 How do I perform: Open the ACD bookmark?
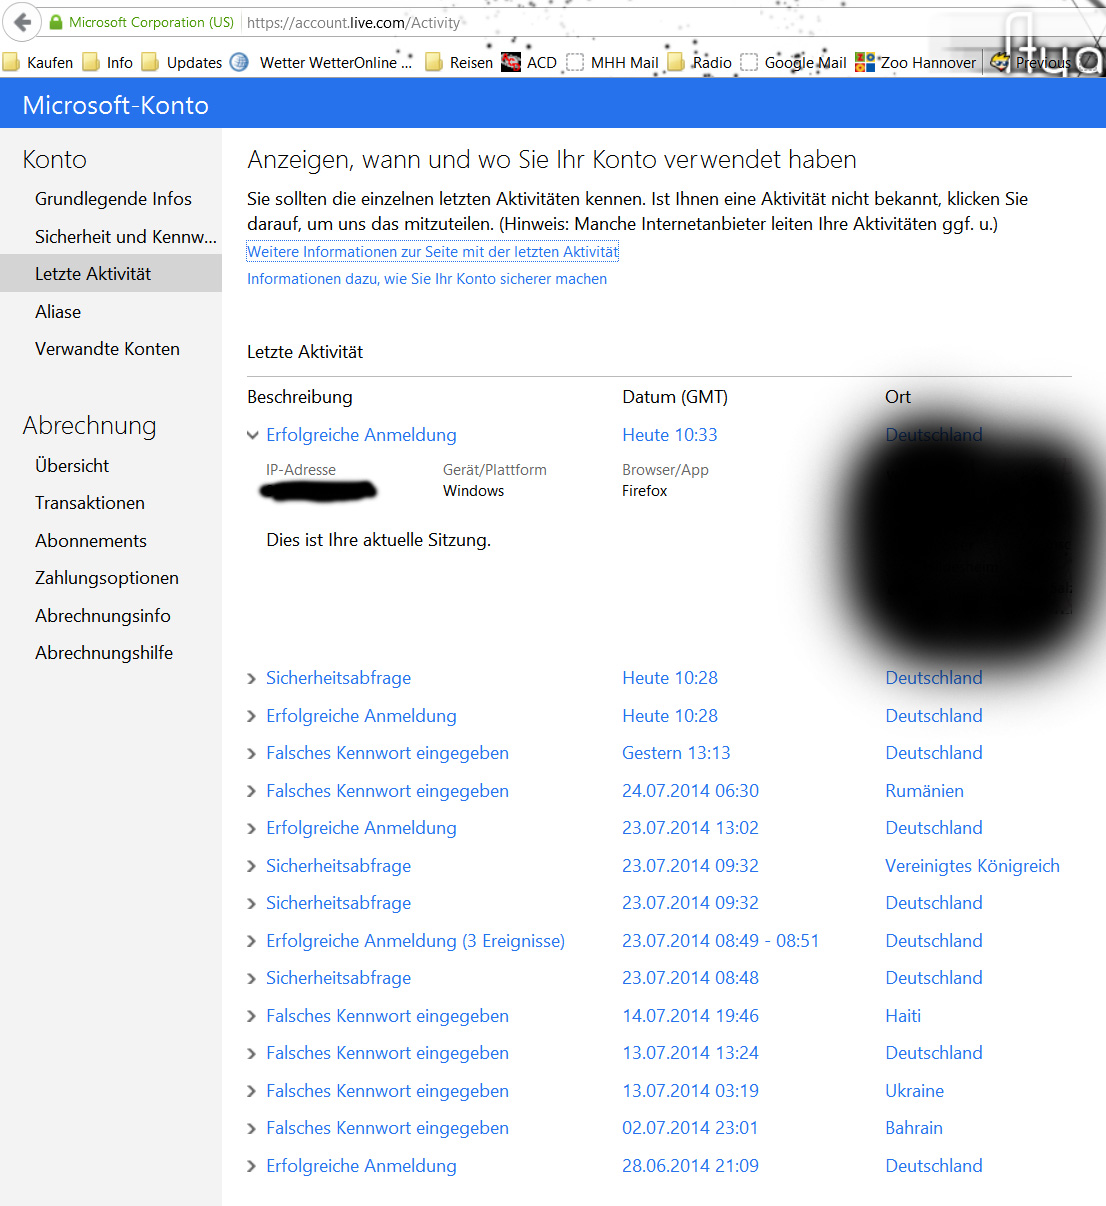click(529, 62)
